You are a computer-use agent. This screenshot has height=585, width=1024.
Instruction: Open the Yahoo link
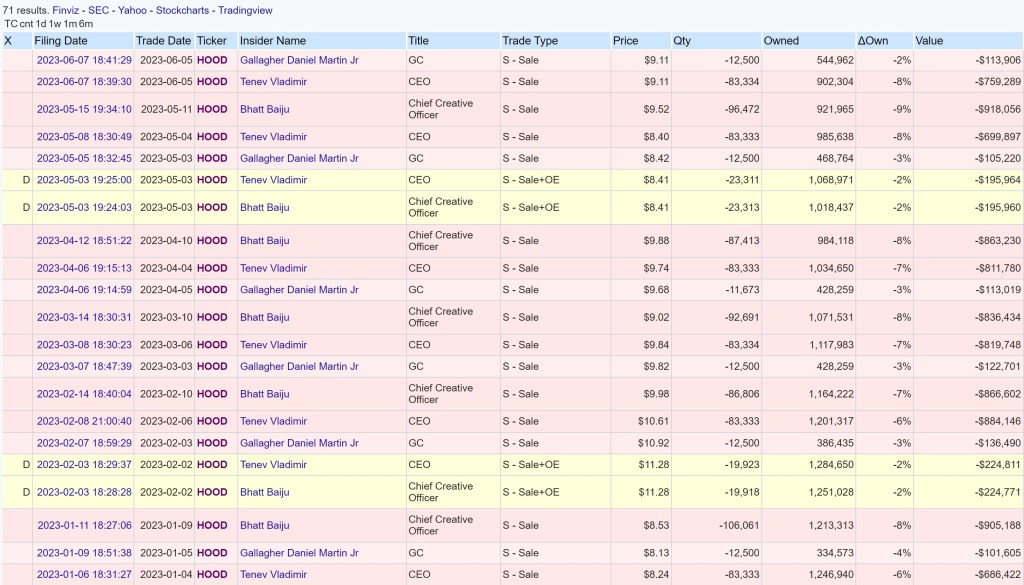click(x=132, y=10)
